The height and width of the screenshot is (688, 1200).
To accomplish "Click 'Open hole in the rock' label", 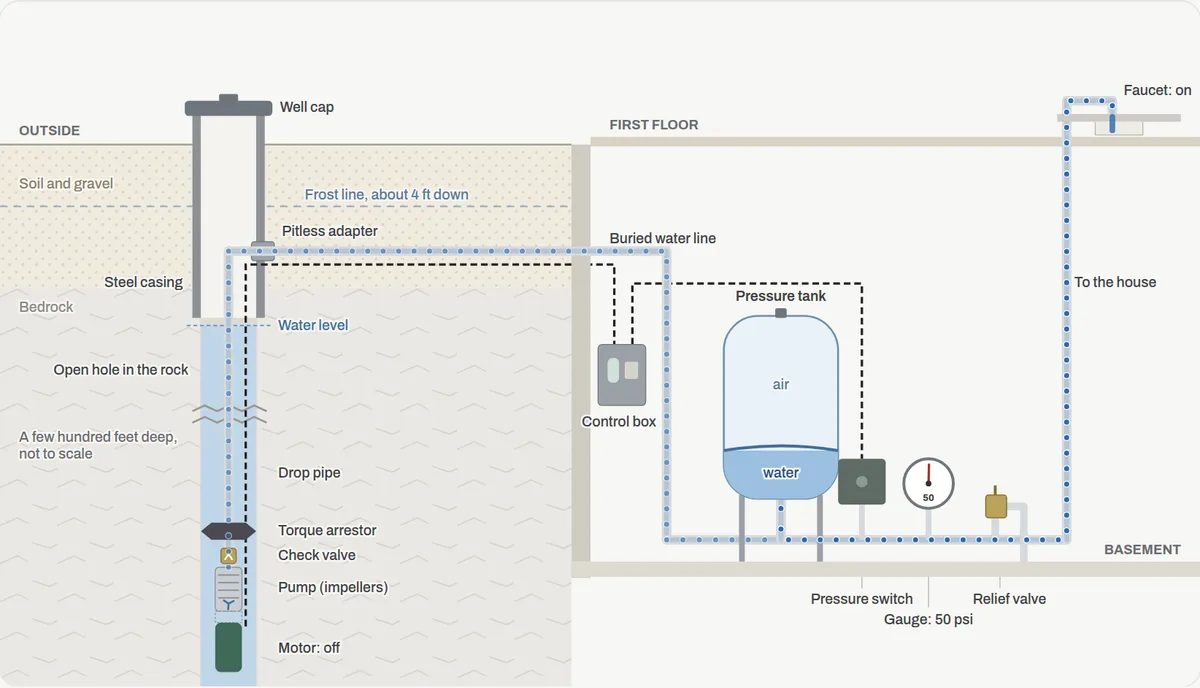I will (x=121, y=370).
